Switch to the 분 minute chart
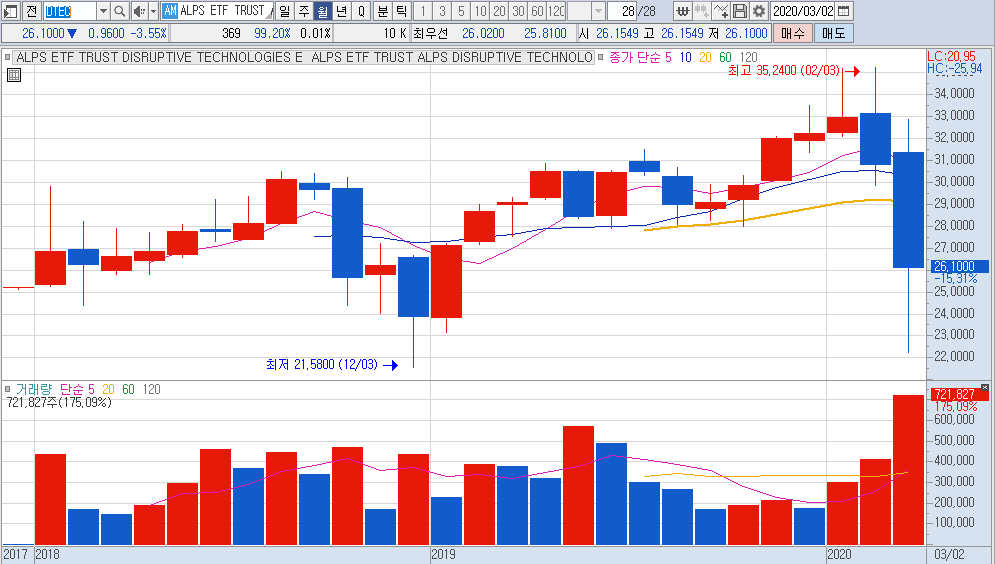The width and height of the screenshot is (995, 564). [x=383, y=11]
